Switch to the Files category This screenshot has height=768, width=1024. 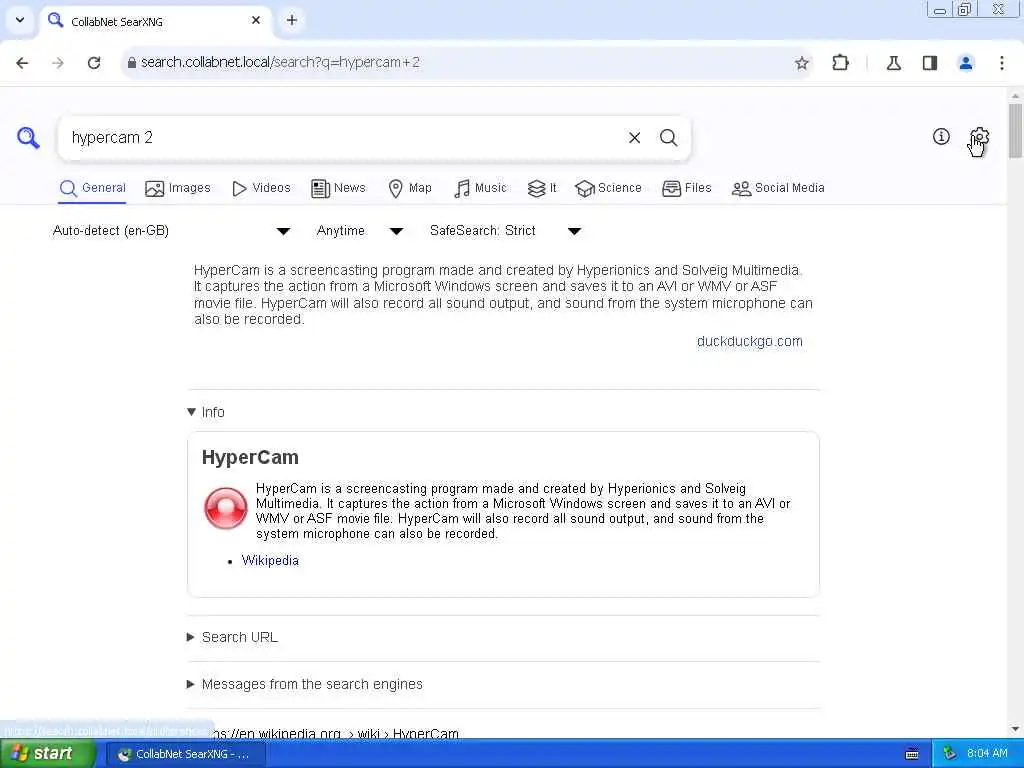point(686,188)
